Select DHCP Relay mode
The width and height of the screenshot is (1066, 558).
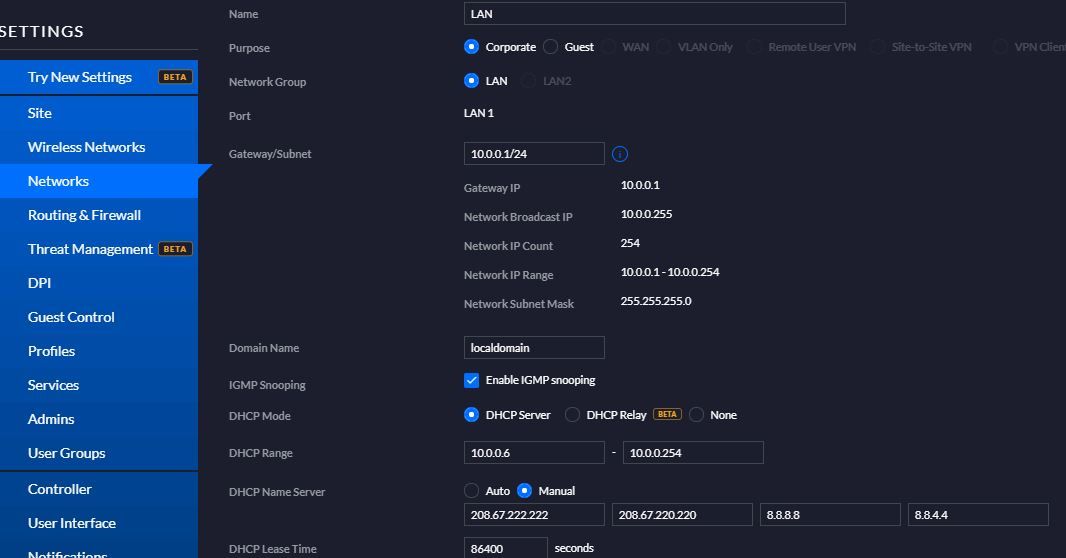point(573,415)
